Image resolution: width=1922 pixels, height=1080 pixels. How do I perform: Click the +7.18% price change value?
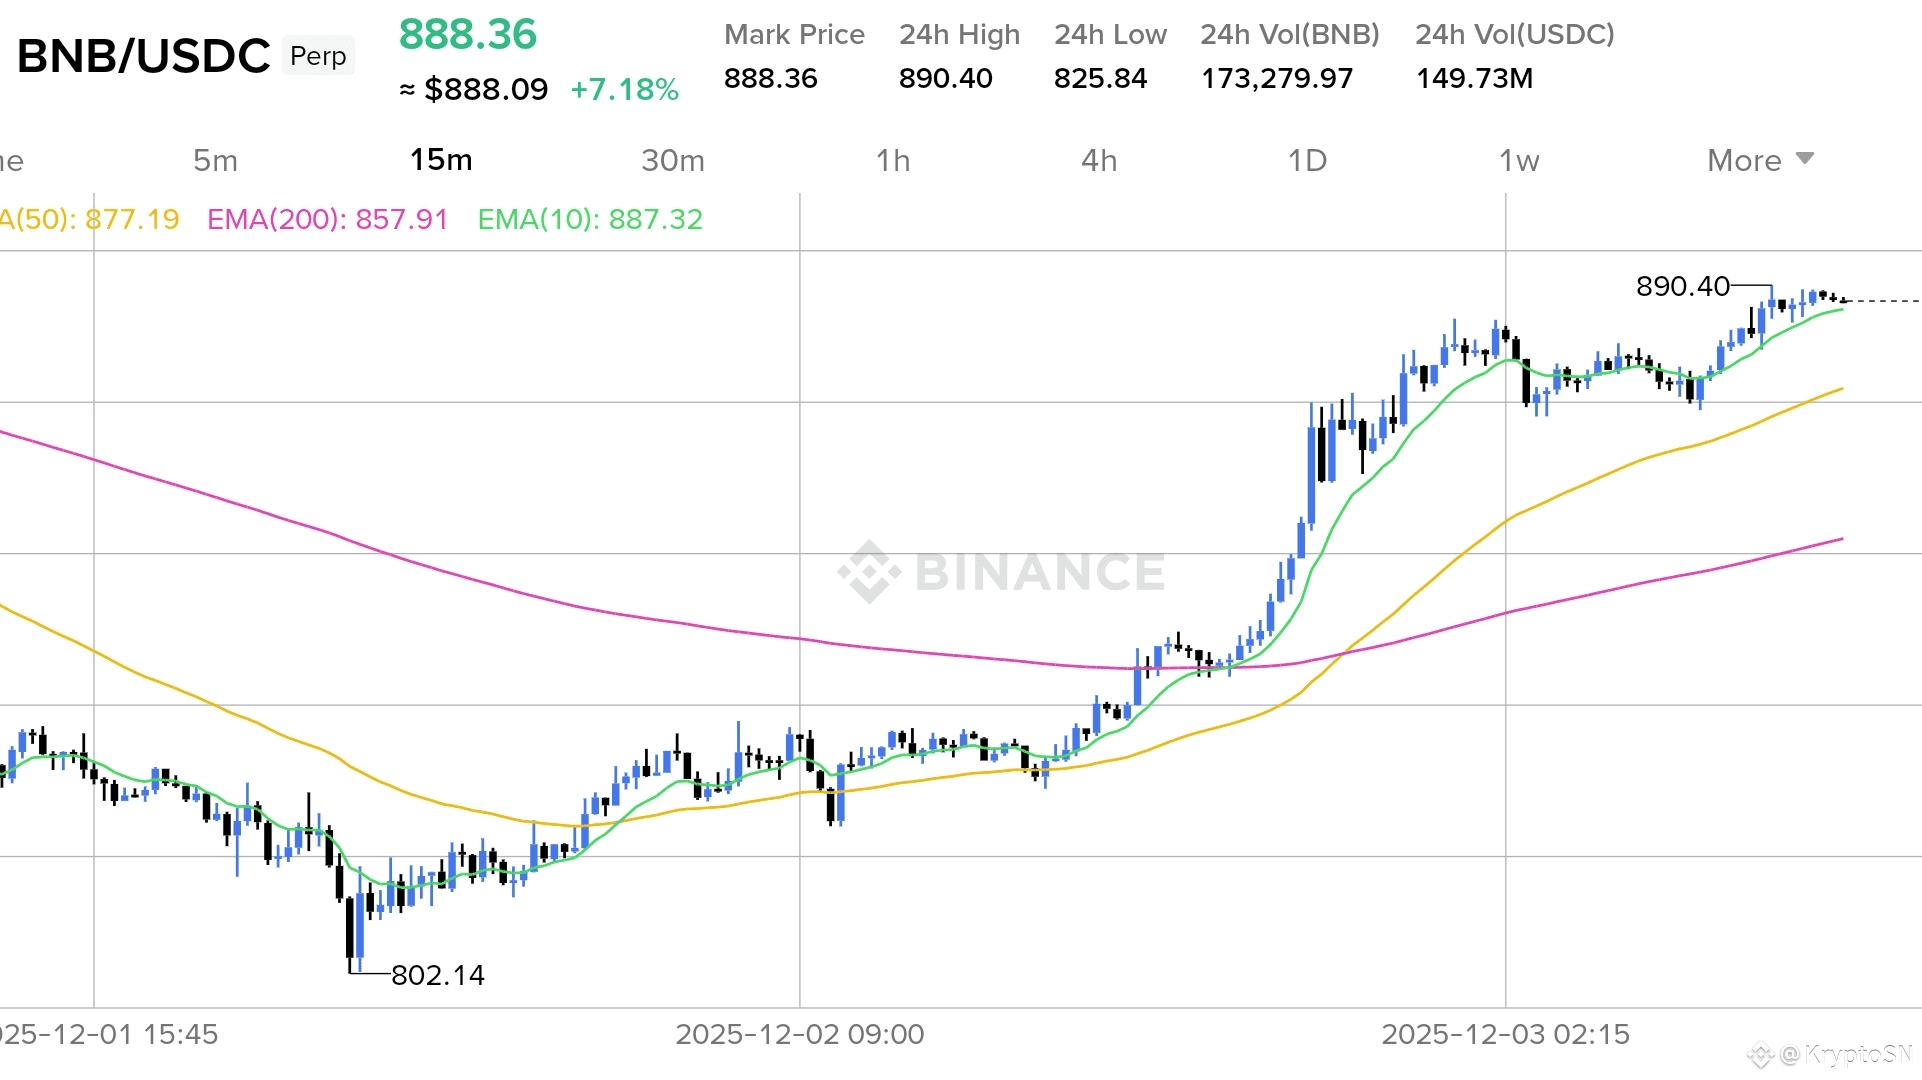pos(624,90)
